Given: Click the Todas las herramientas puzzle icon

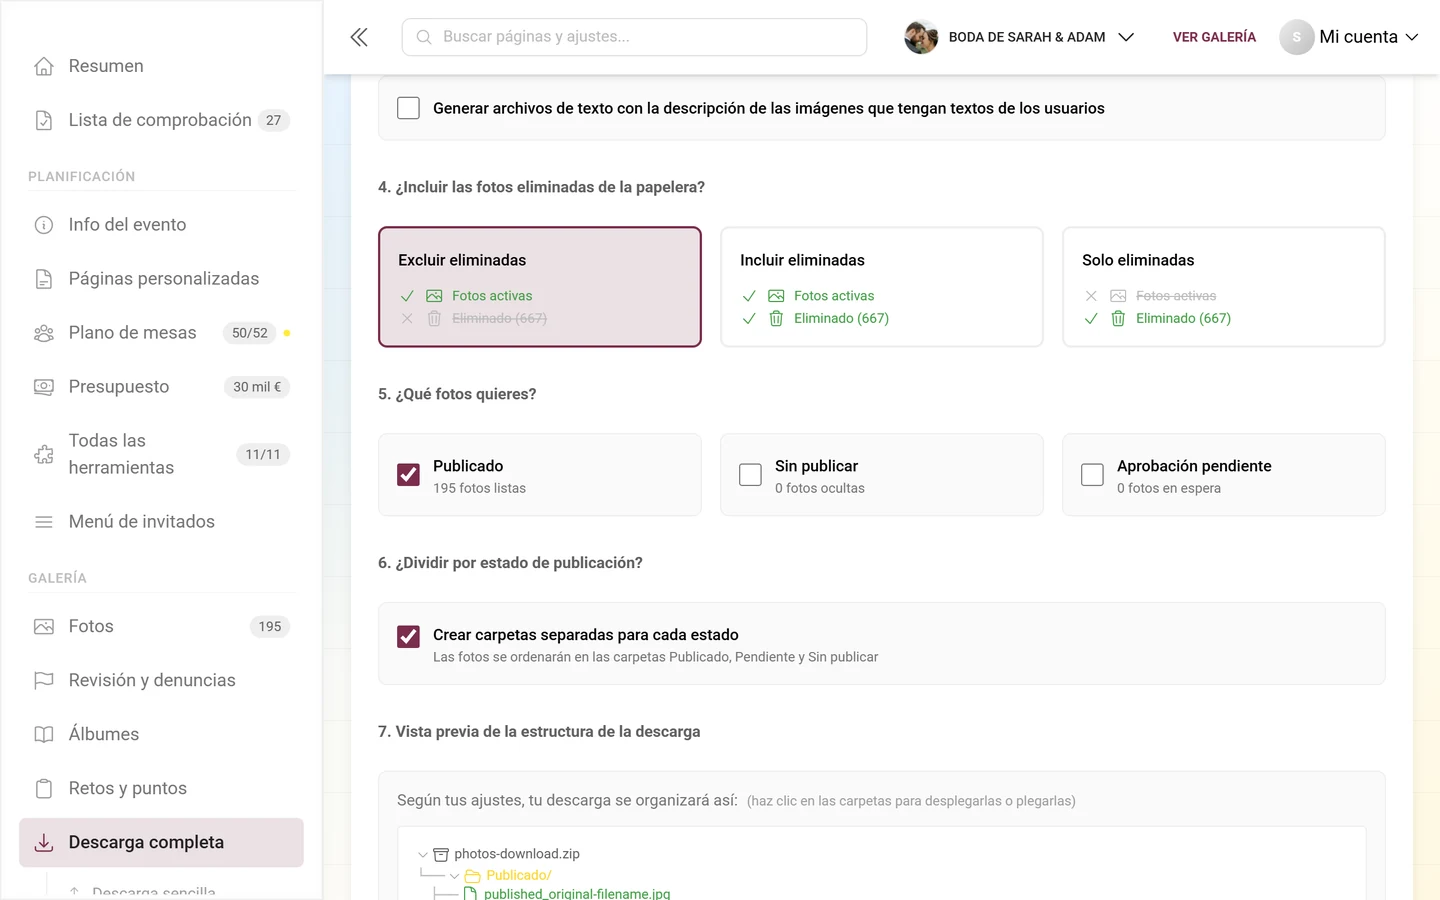Looking at the screenshot, I should (x=44, y=454).
